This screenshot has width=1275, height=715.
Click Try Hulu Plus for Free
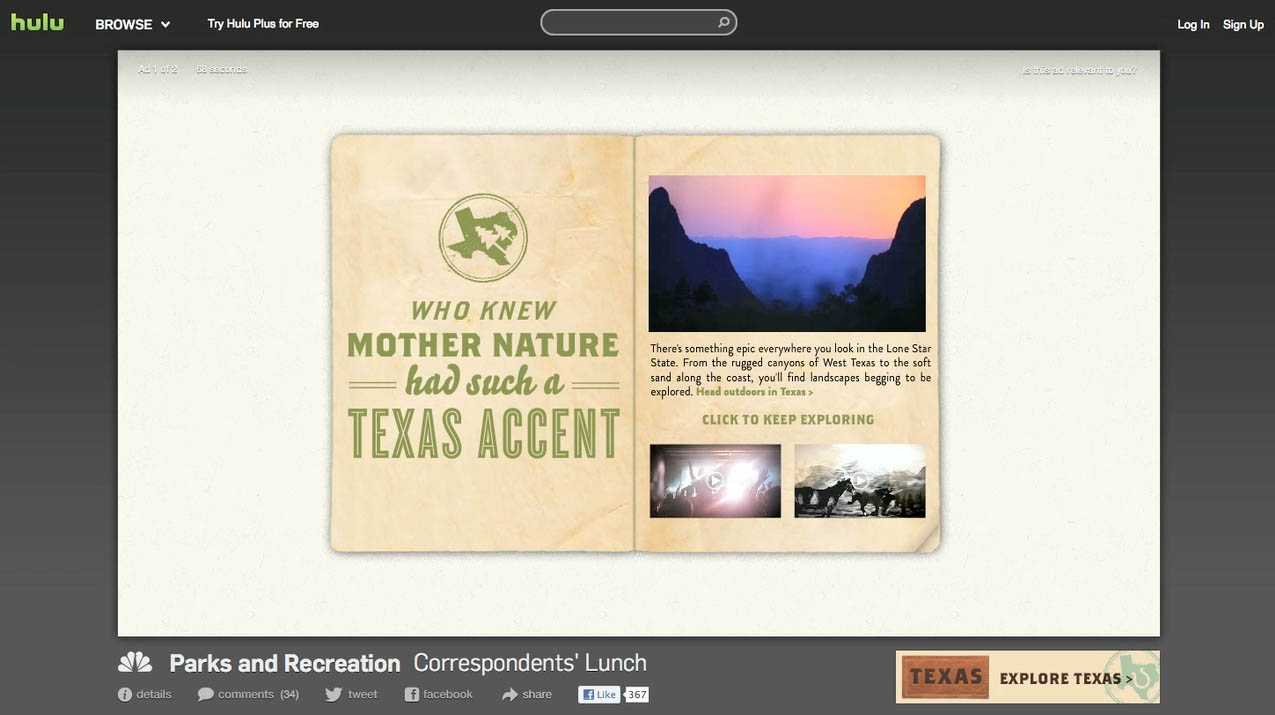(x=263, y=23)
